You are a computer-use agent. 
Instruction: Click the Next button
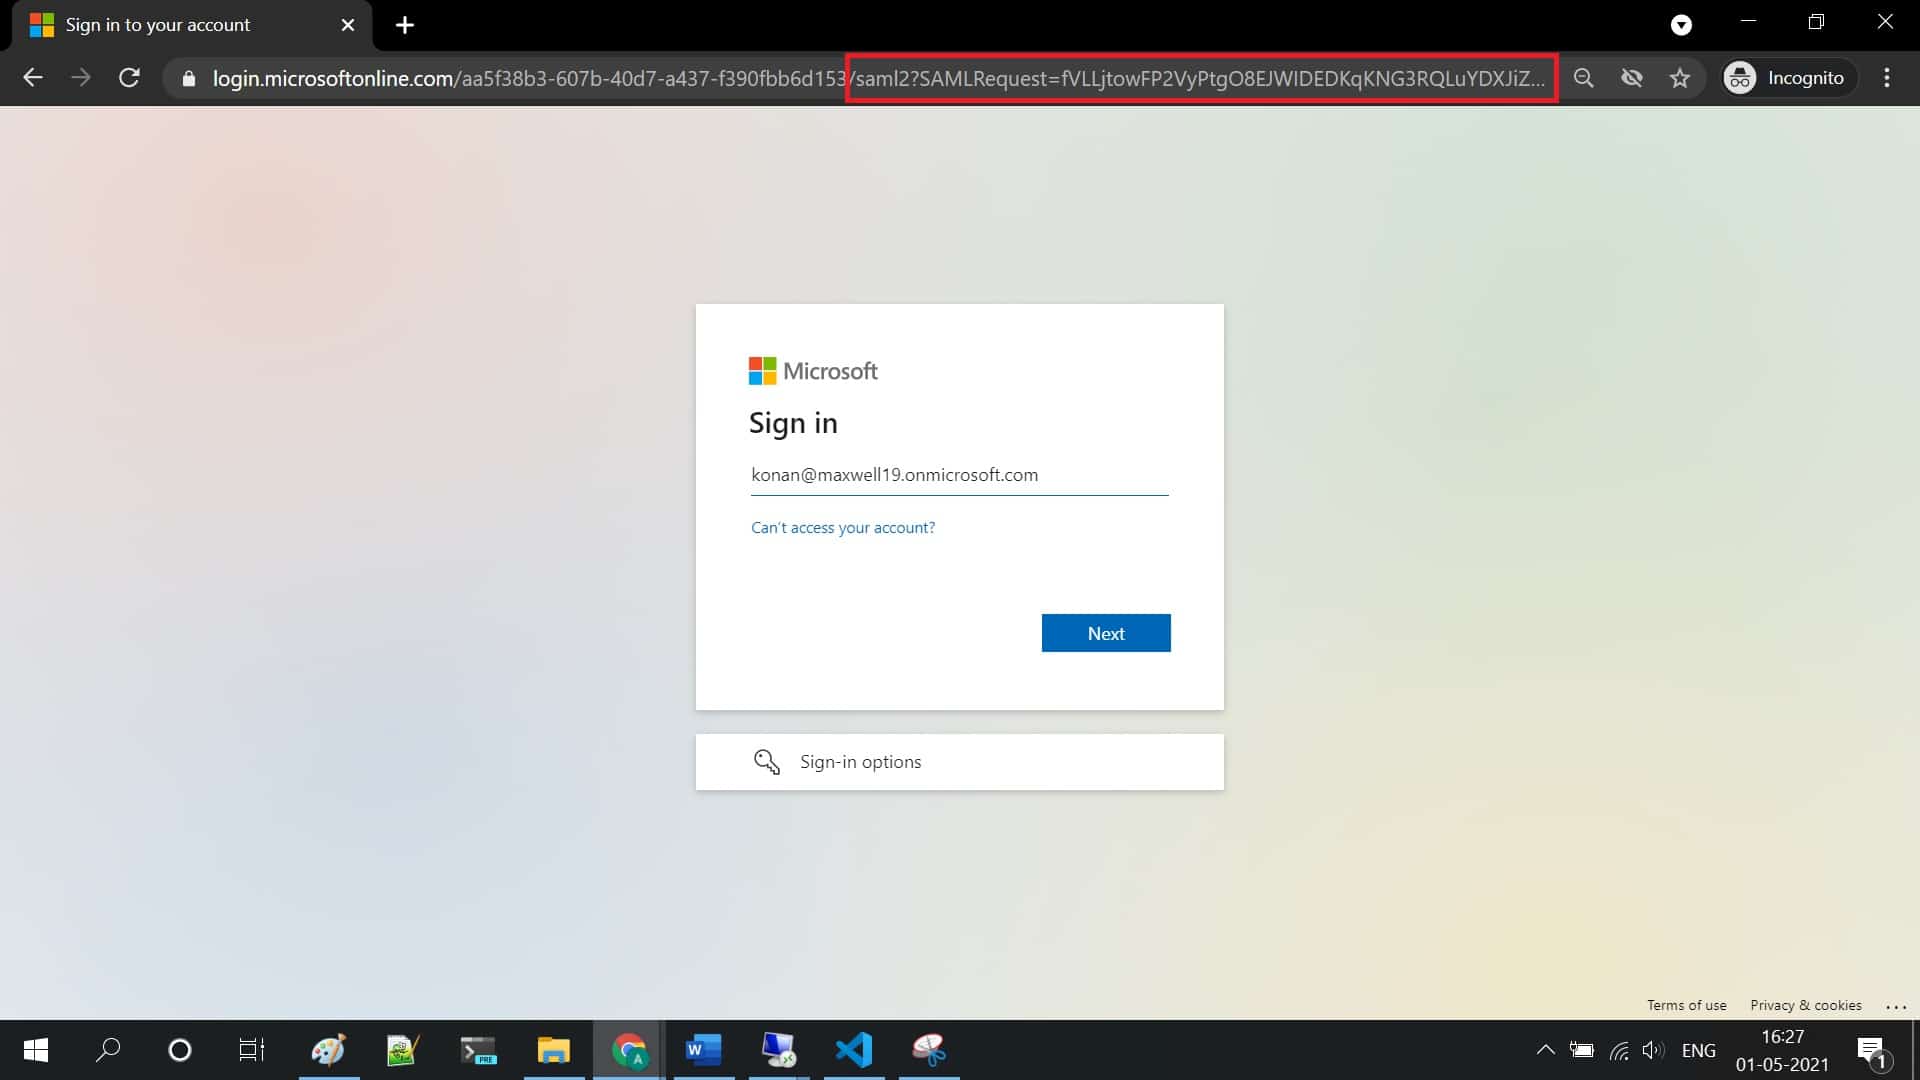click(1106, 633)
